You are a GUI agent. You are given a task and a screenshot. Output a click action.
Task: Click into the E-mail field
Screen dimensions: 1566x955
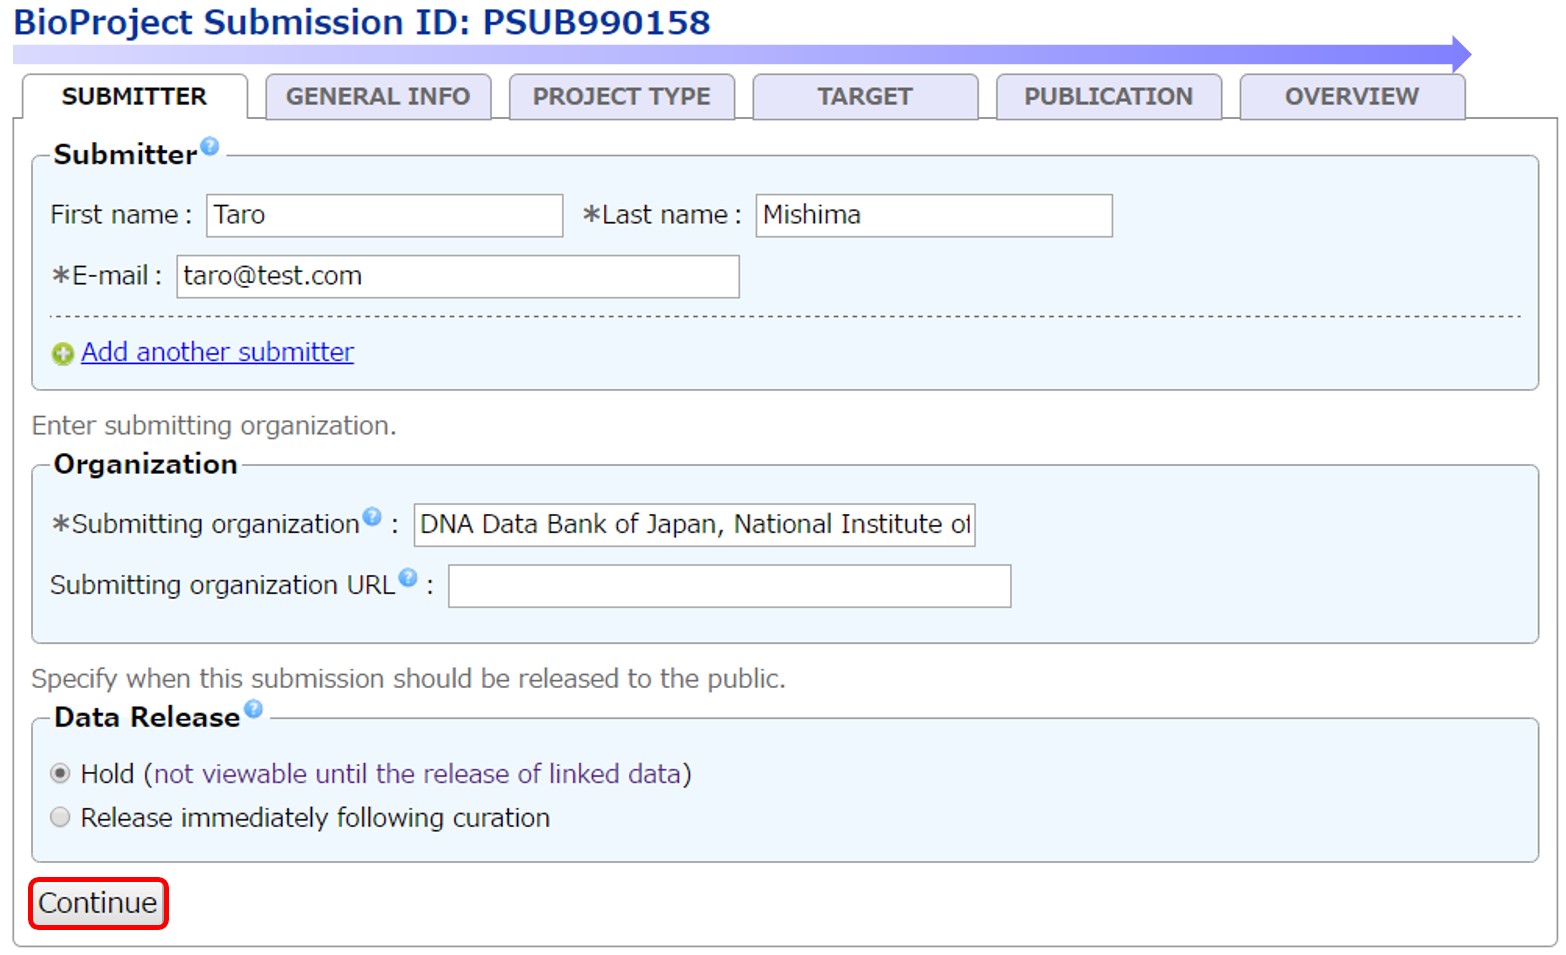pos(457,277)
